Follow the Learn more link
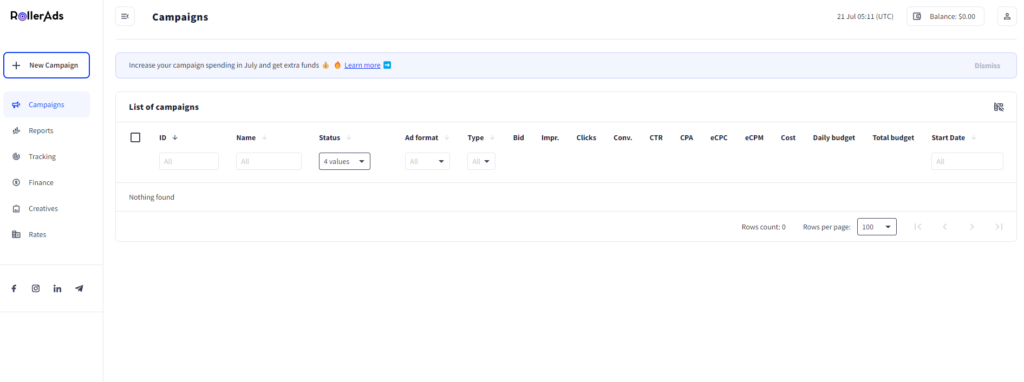Image resolution: width=1024 pixels, height=382 pixels. tap(362, 65)
